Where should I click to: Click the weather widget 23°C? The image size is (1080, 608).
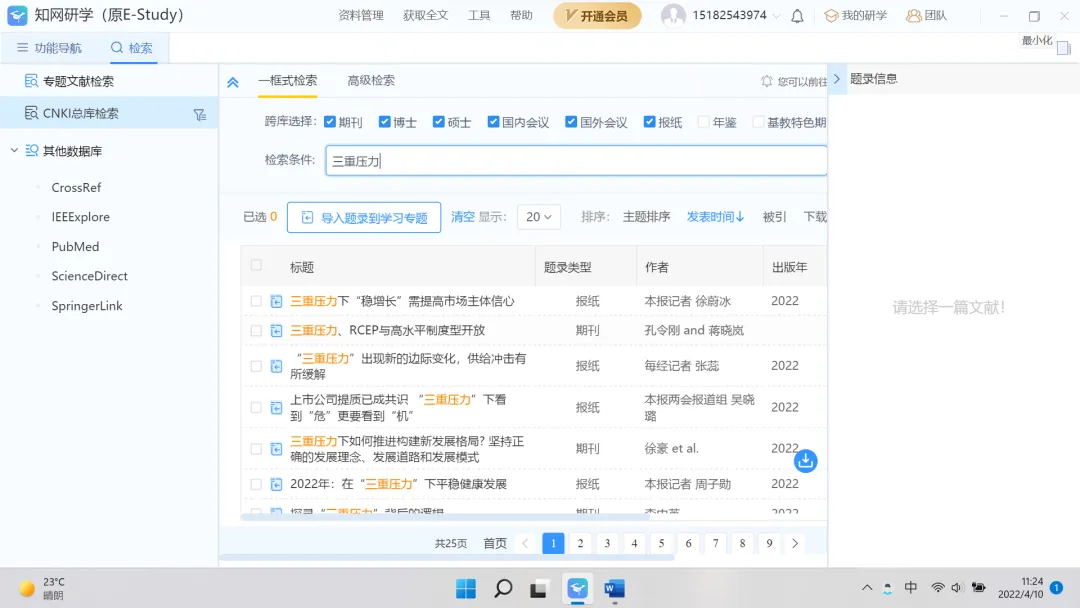tap(43, 588)
